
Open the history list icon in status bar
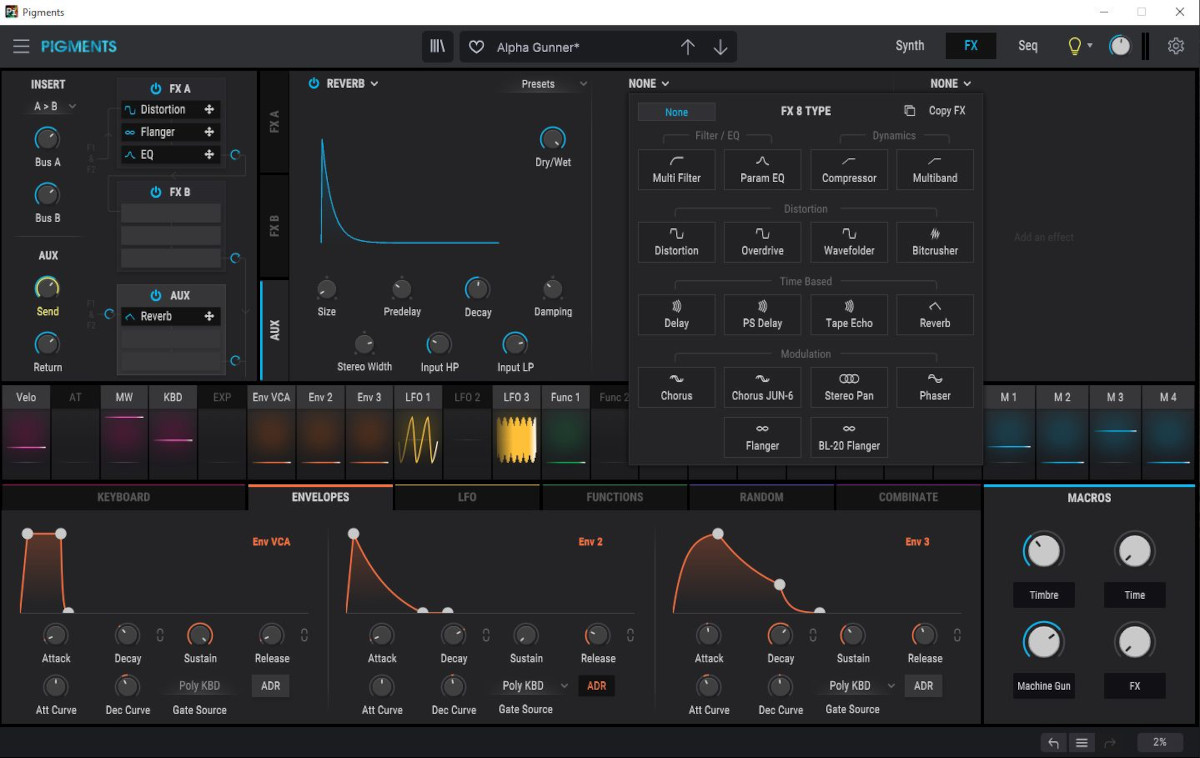(x=1081, y=743)
